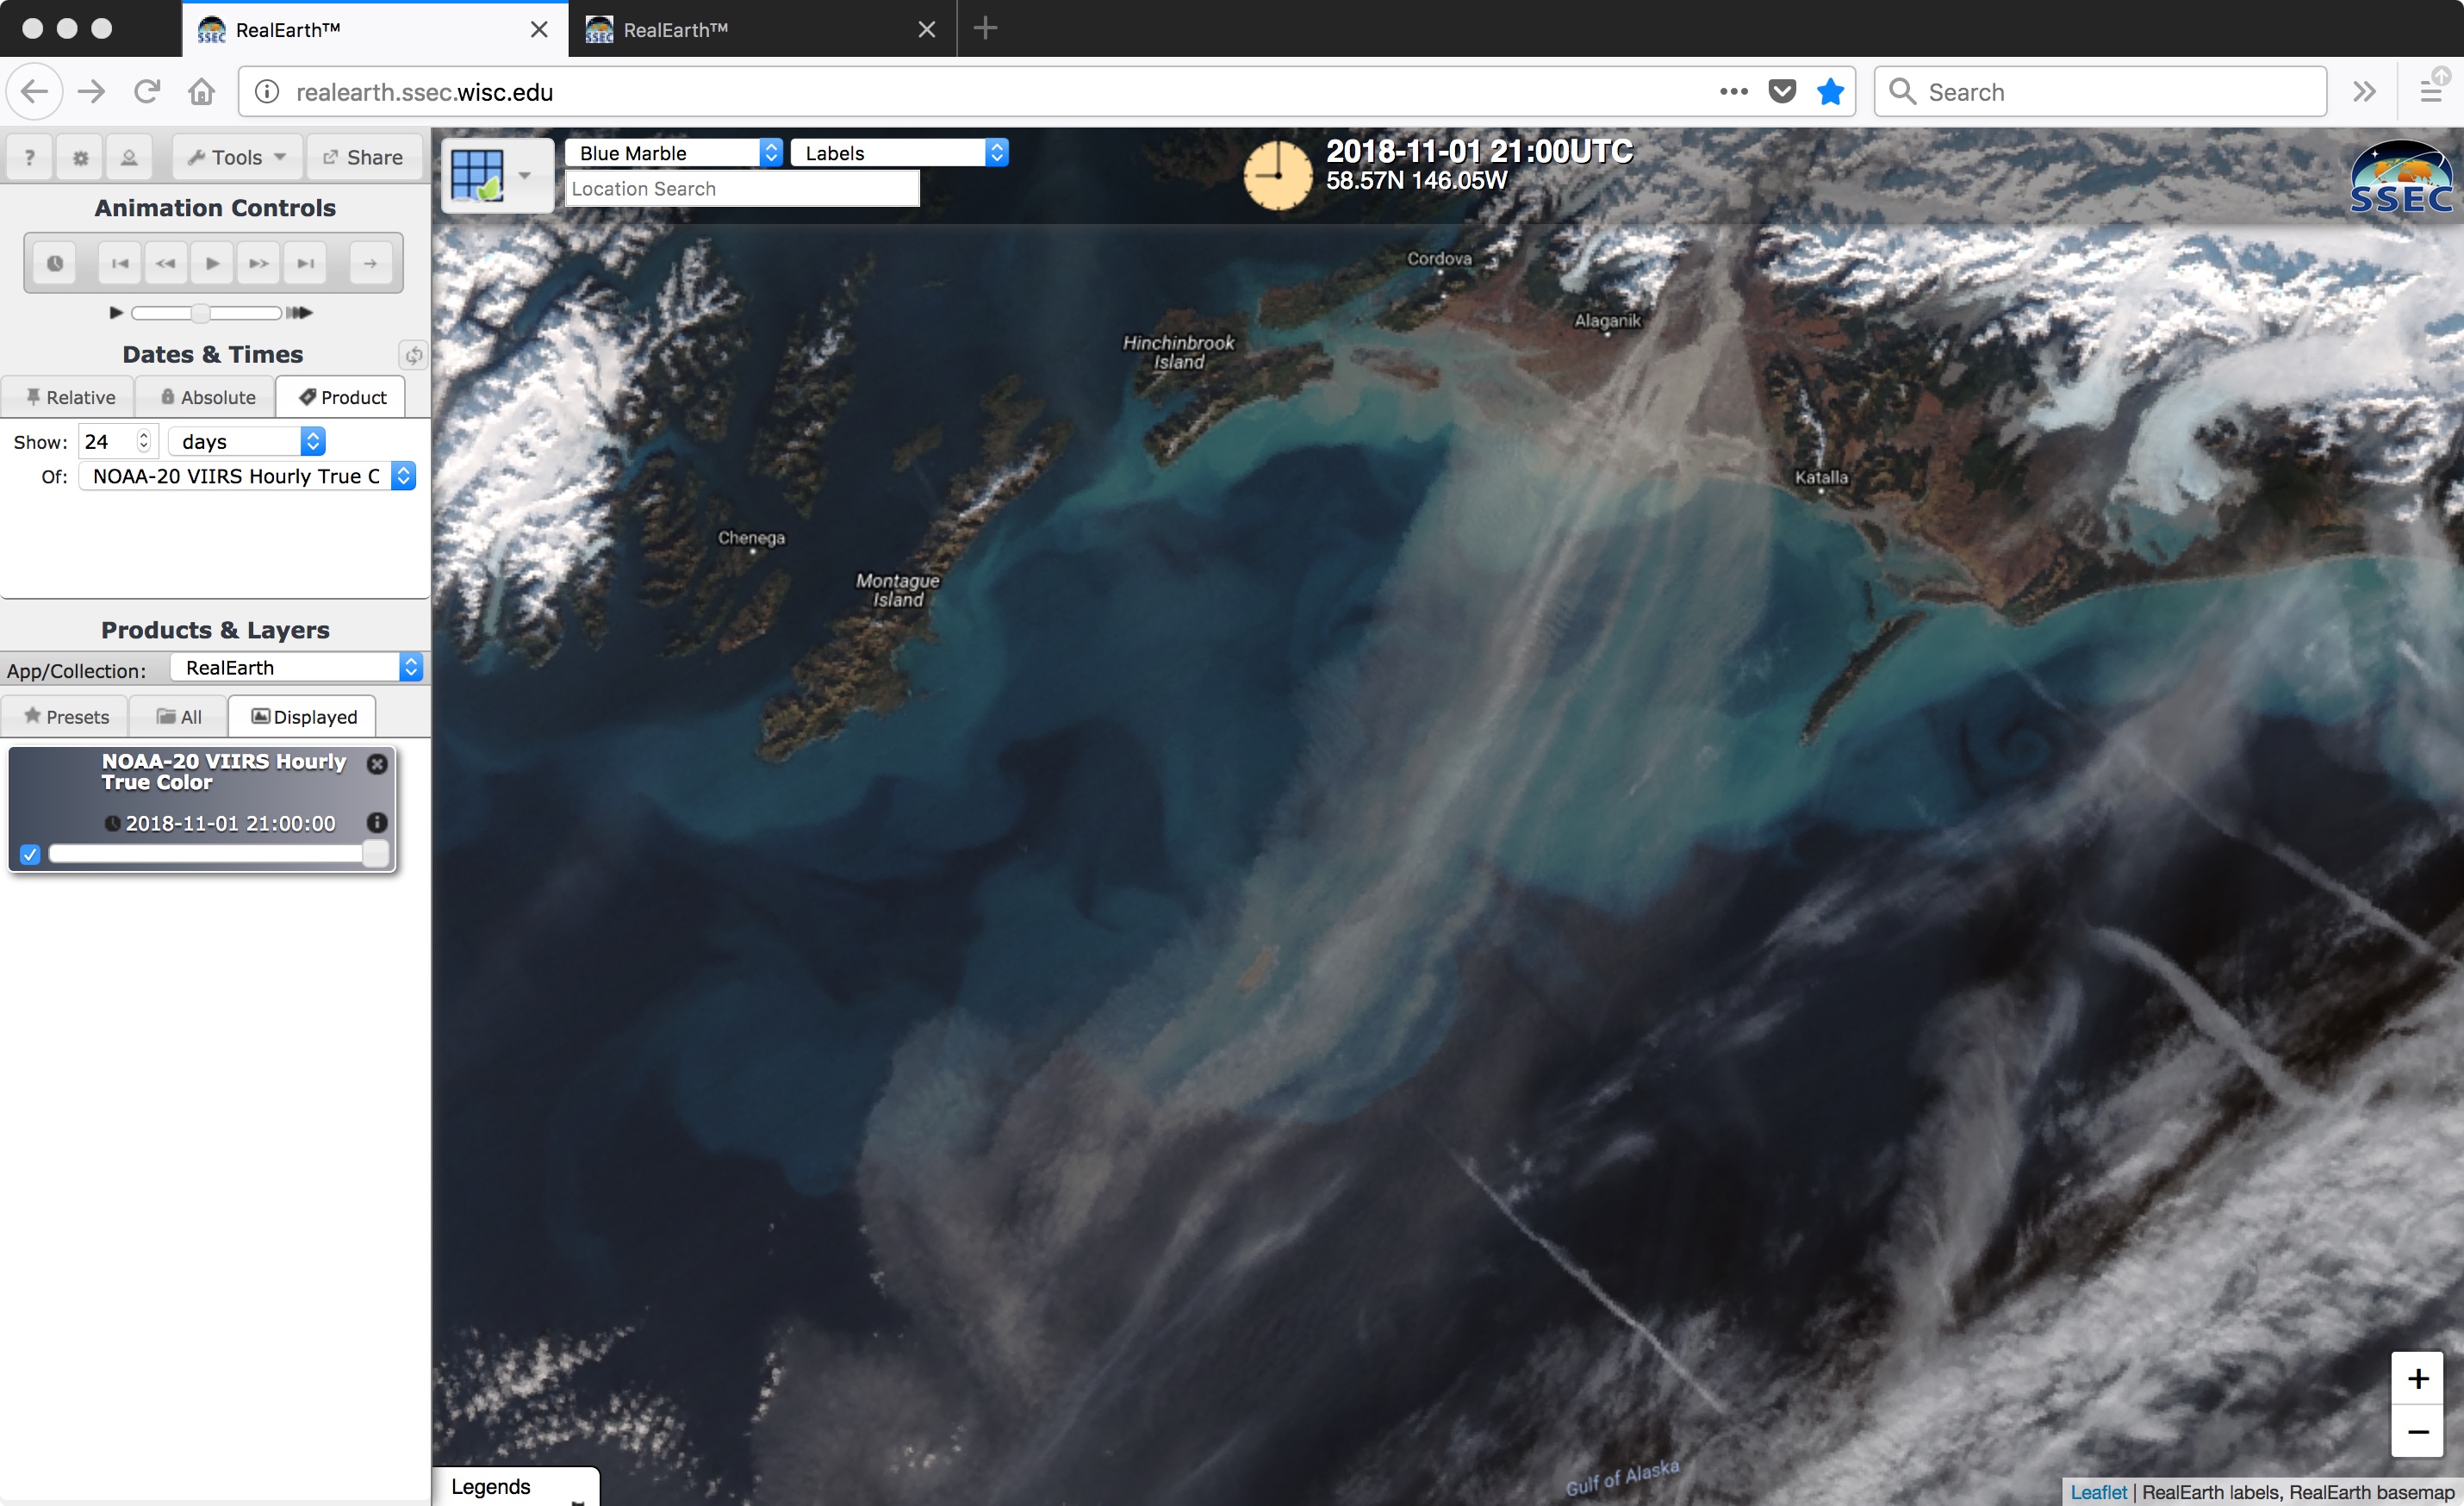2464x1506 pixels.
Task: Click the Location Search field
Action: 742,188
